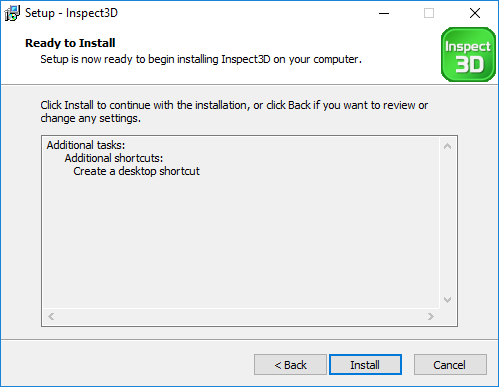The image size is (499, 387).
Task: Click the disabled maximize button
Action: pyautogui.click(x=429, y=13)
